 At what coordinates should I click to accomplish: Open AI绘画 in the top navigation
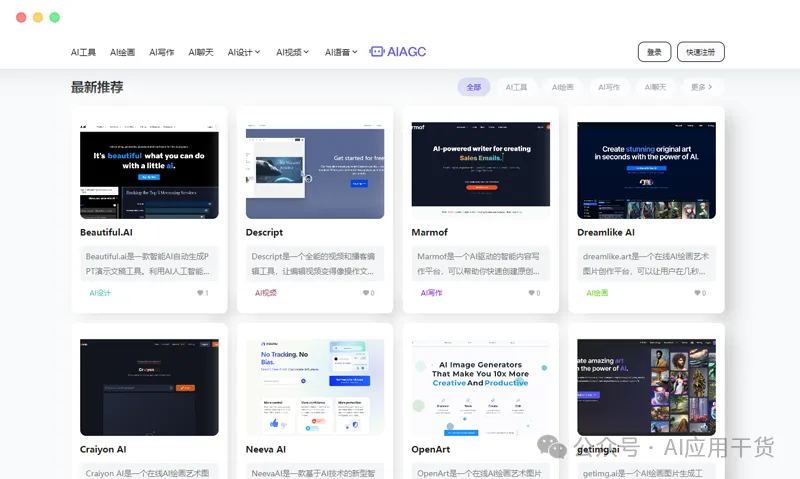[x=122, y=52]
